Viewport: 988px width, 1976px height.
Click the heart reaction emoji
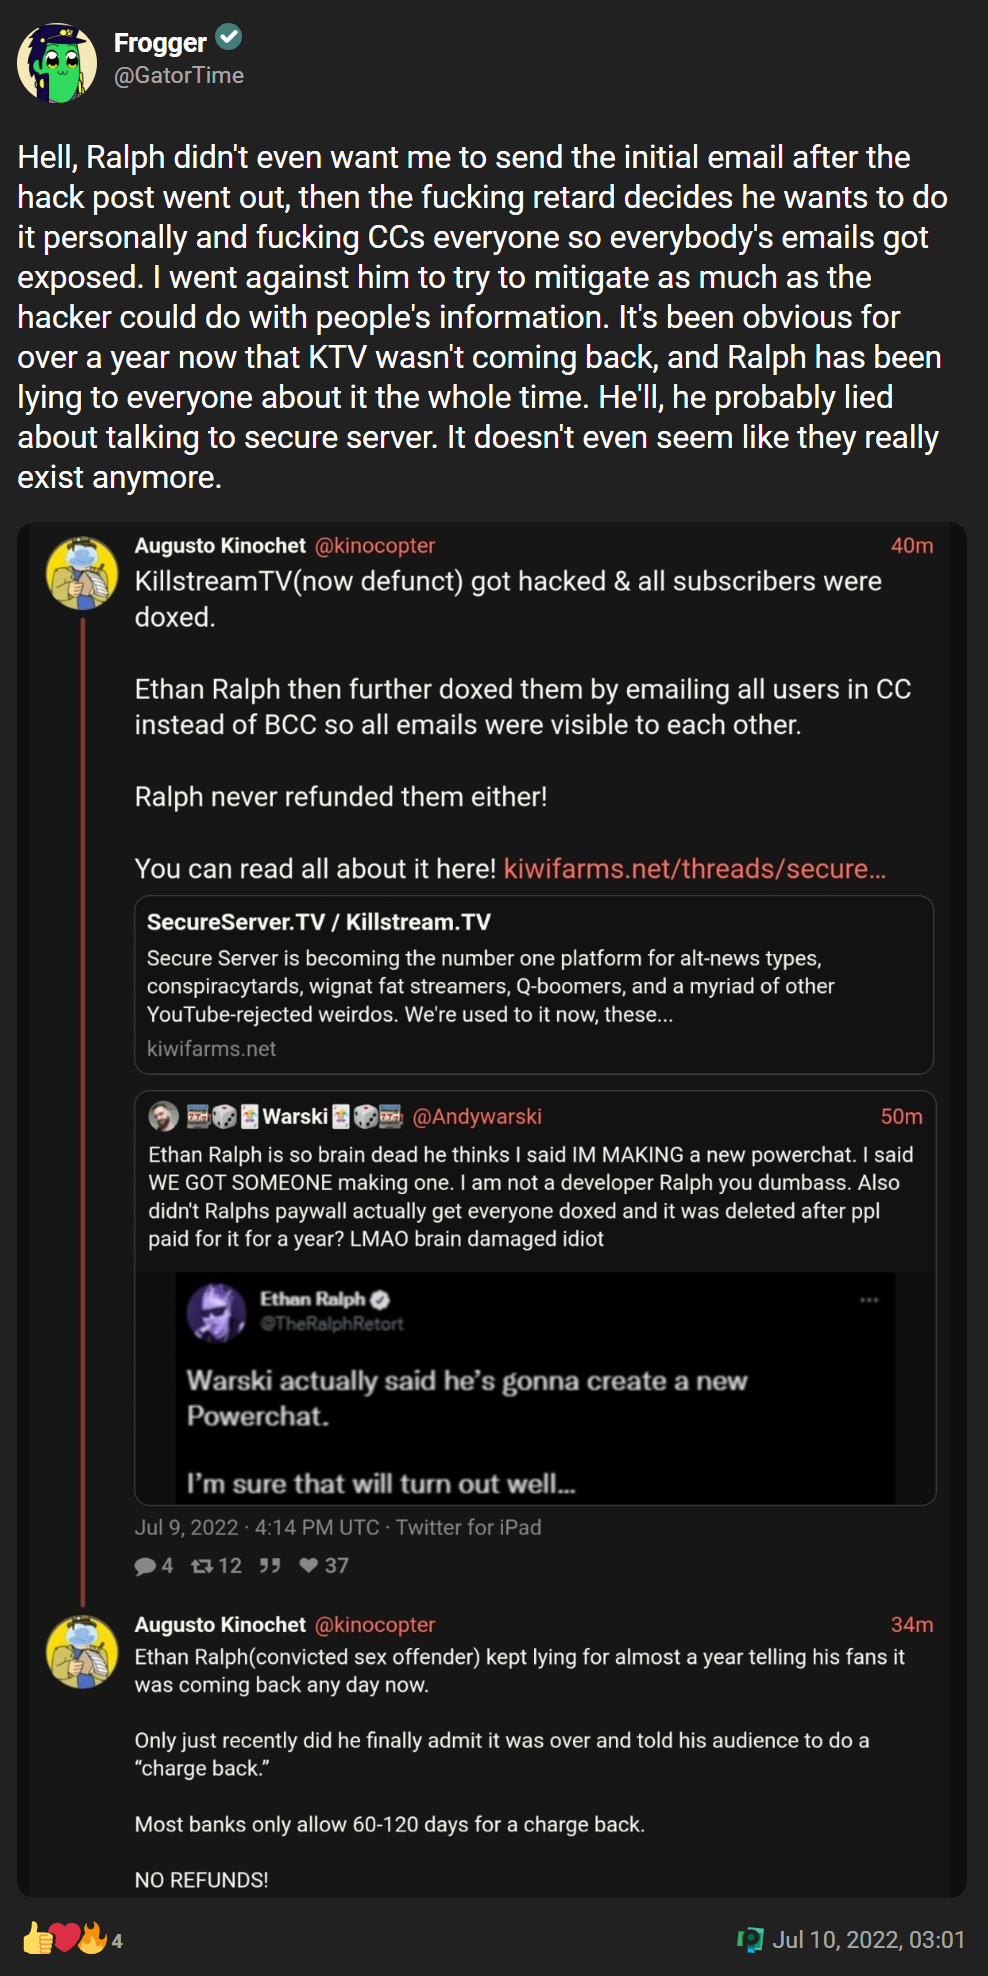(x=65, y=1938)
